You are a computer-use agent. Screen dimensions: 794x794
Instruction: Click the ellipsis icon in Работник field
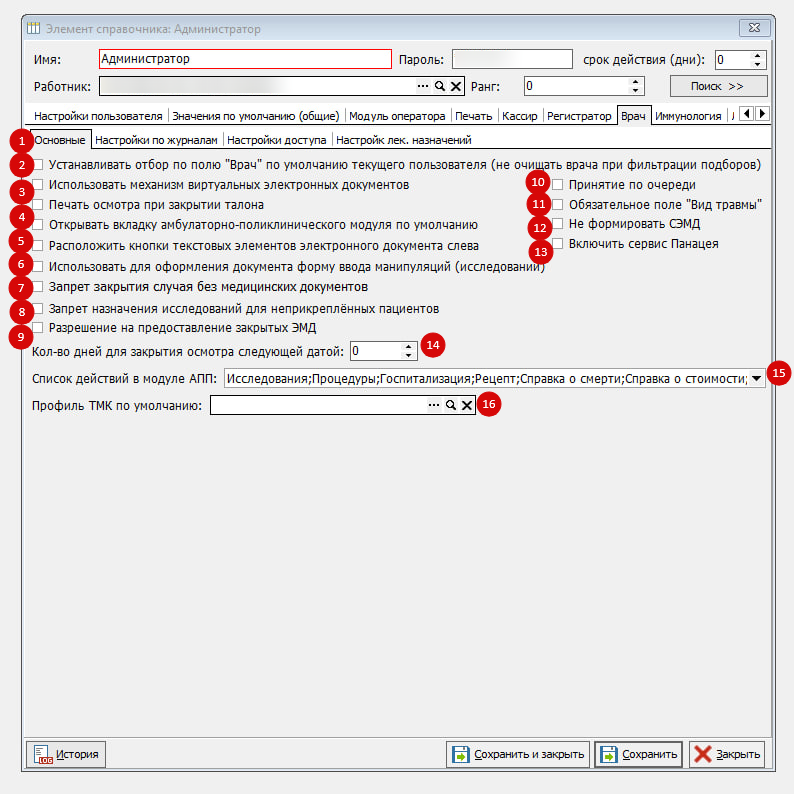click(423, 86)
